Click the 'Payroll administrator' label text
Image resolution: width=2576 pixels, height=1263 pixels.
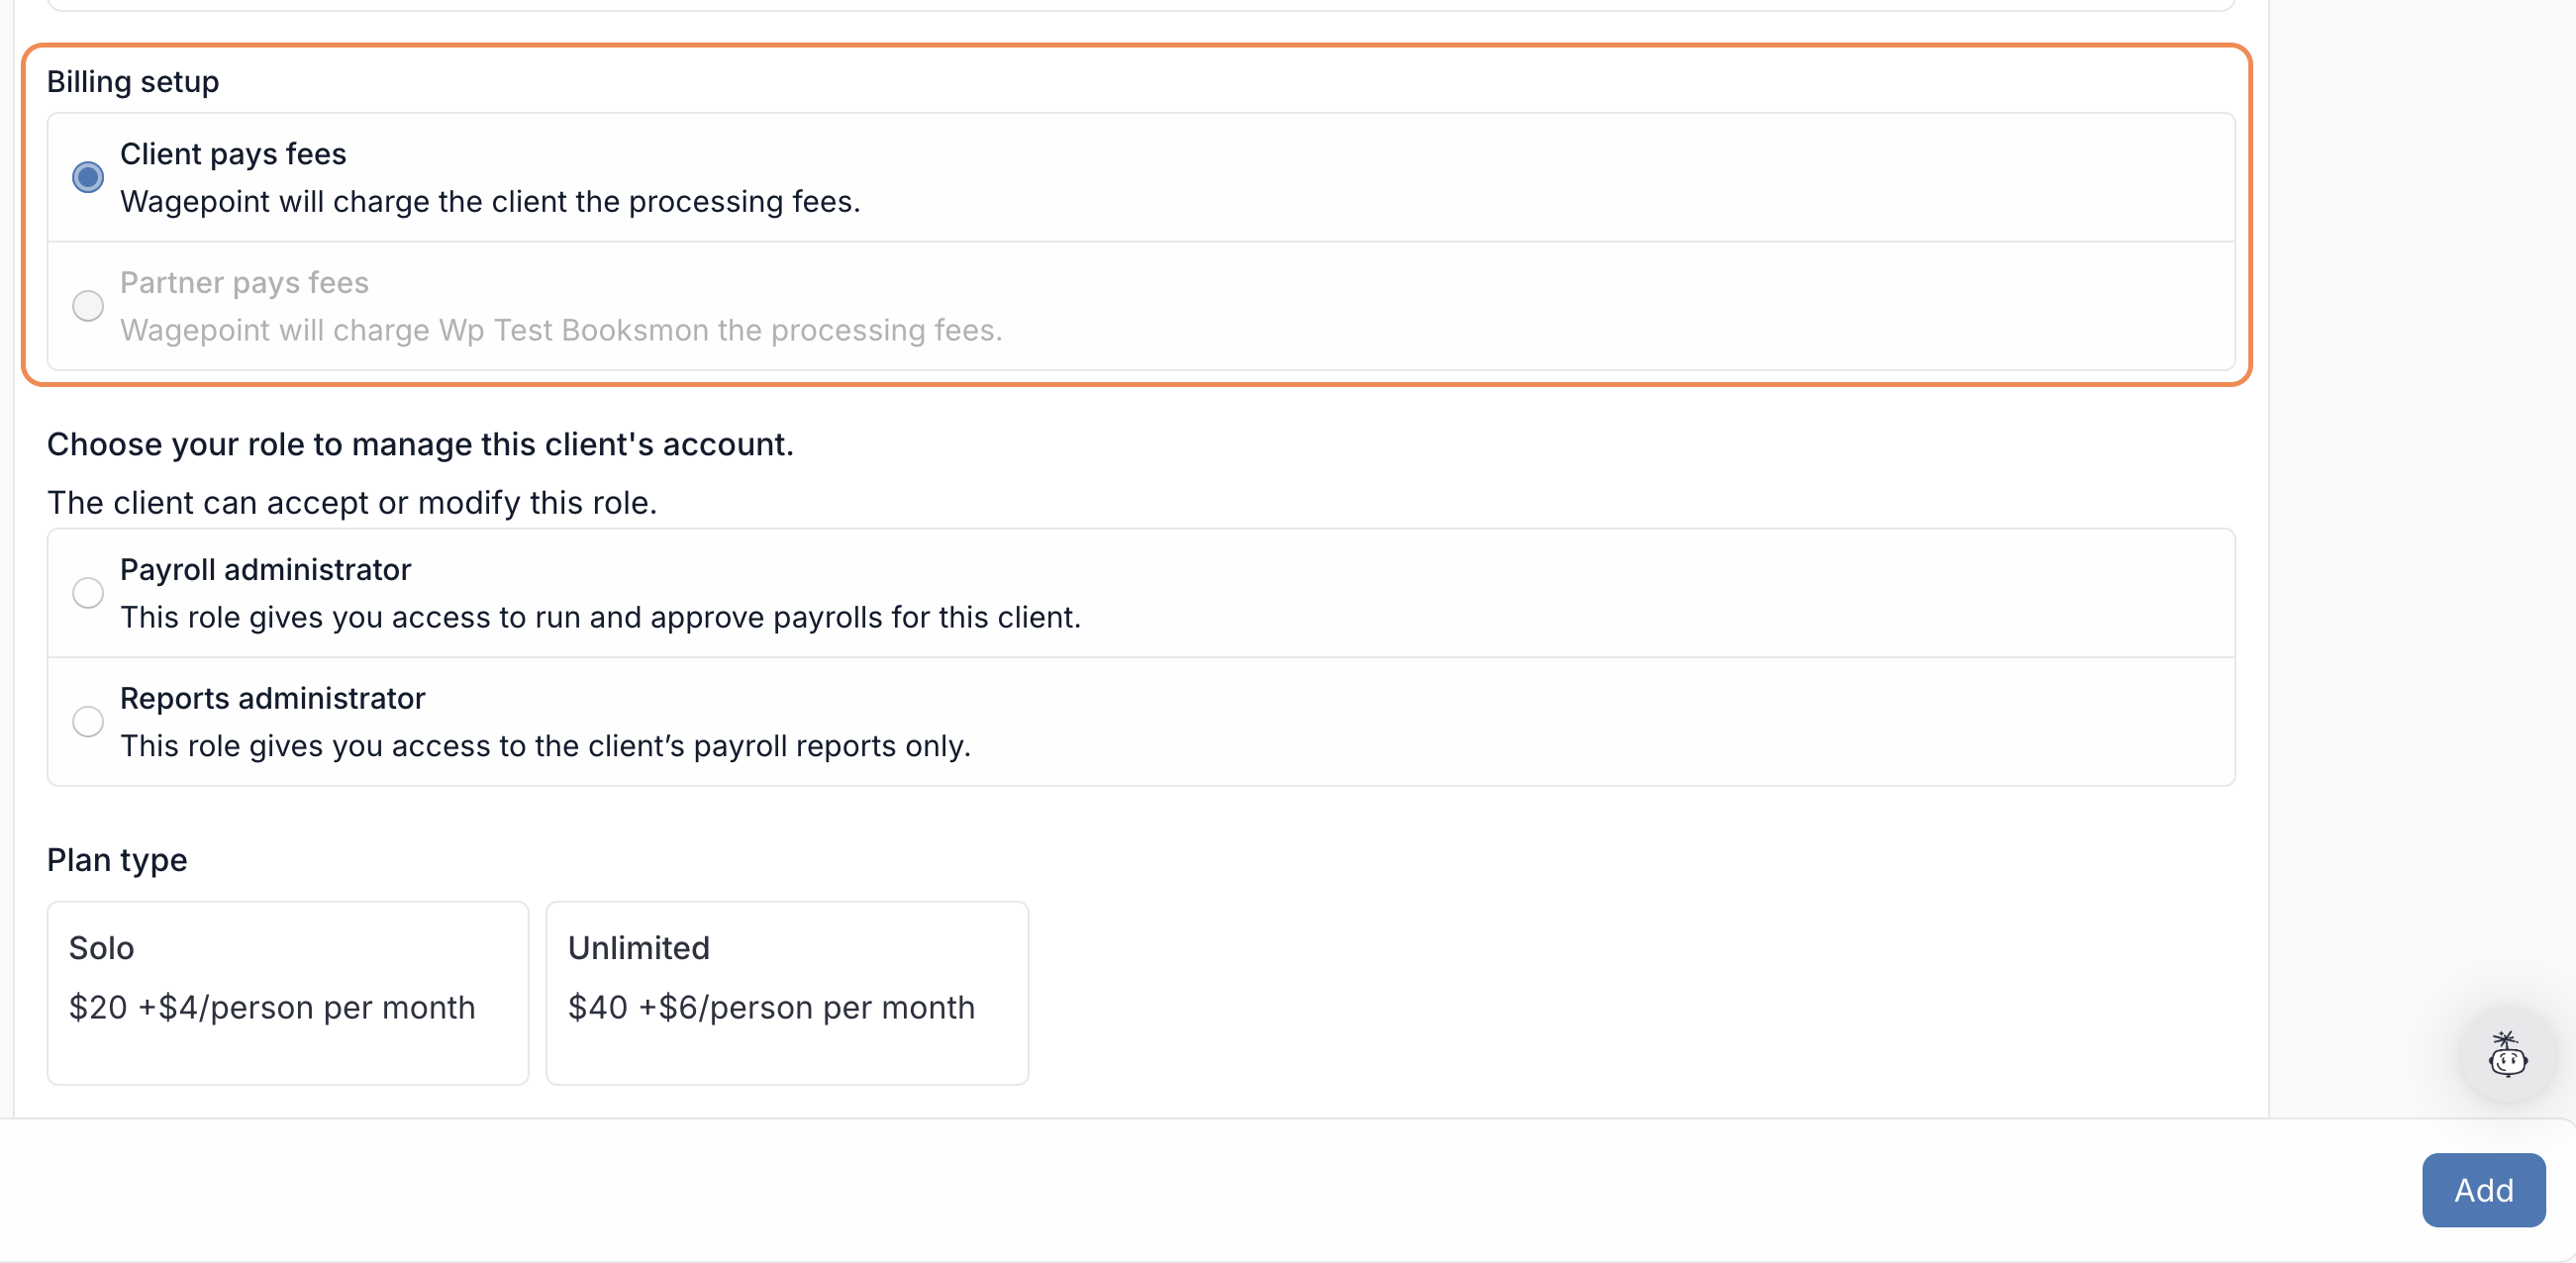(265, 570)
